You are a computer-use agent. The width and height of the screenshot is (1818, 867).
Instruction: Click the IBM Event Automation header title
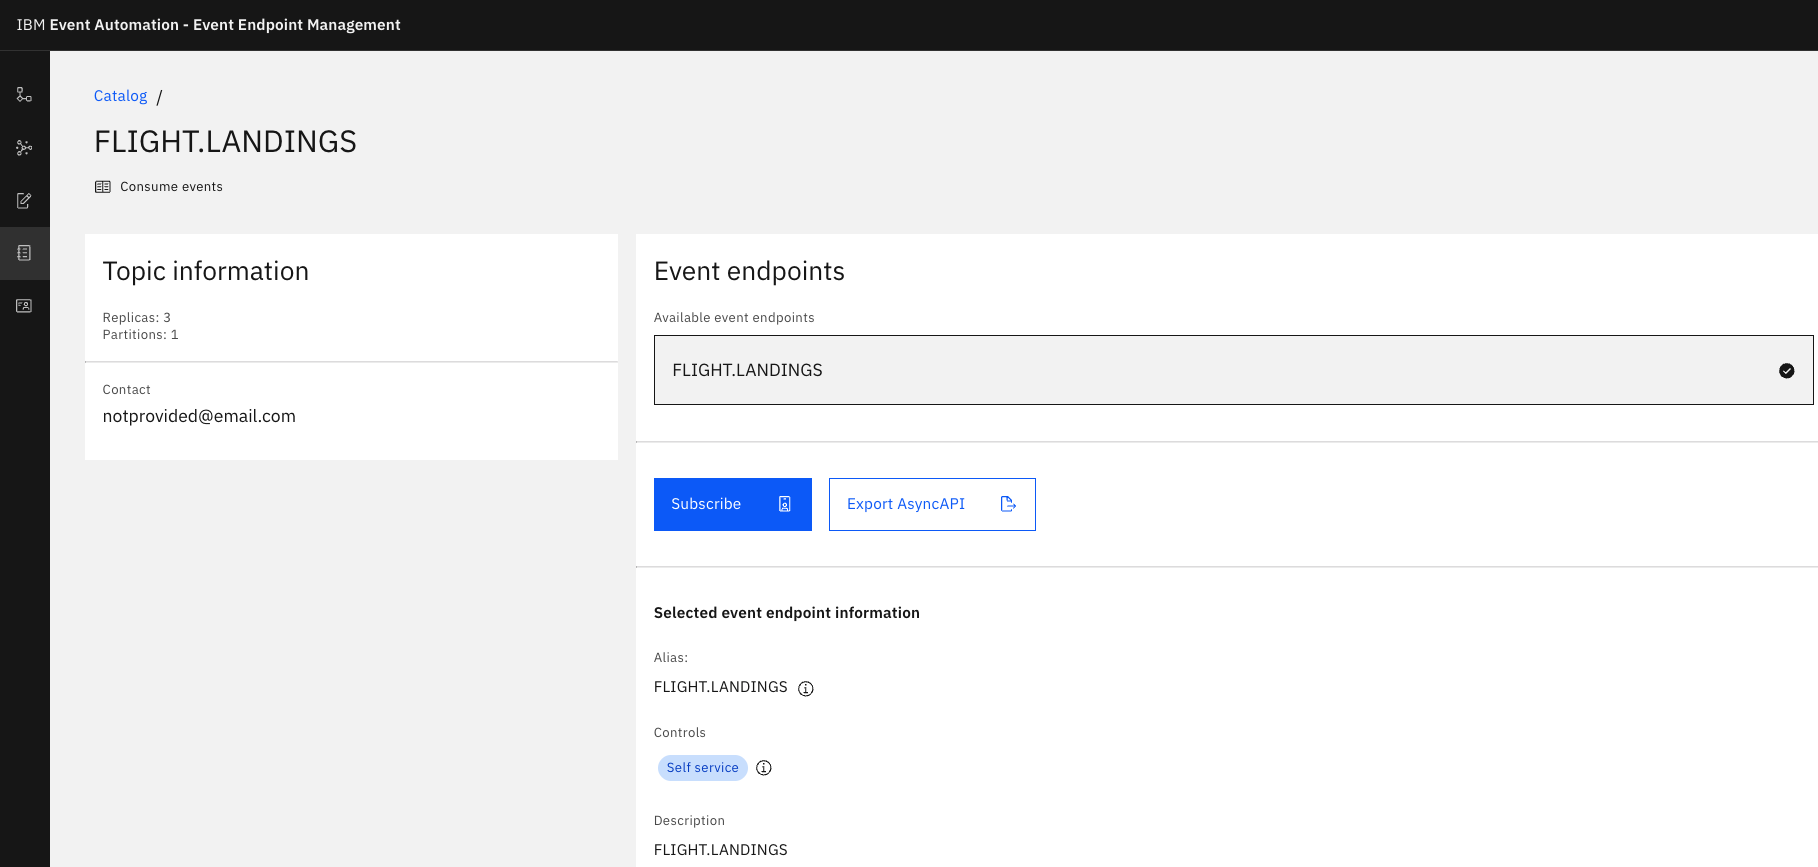[x=208, y=25]
